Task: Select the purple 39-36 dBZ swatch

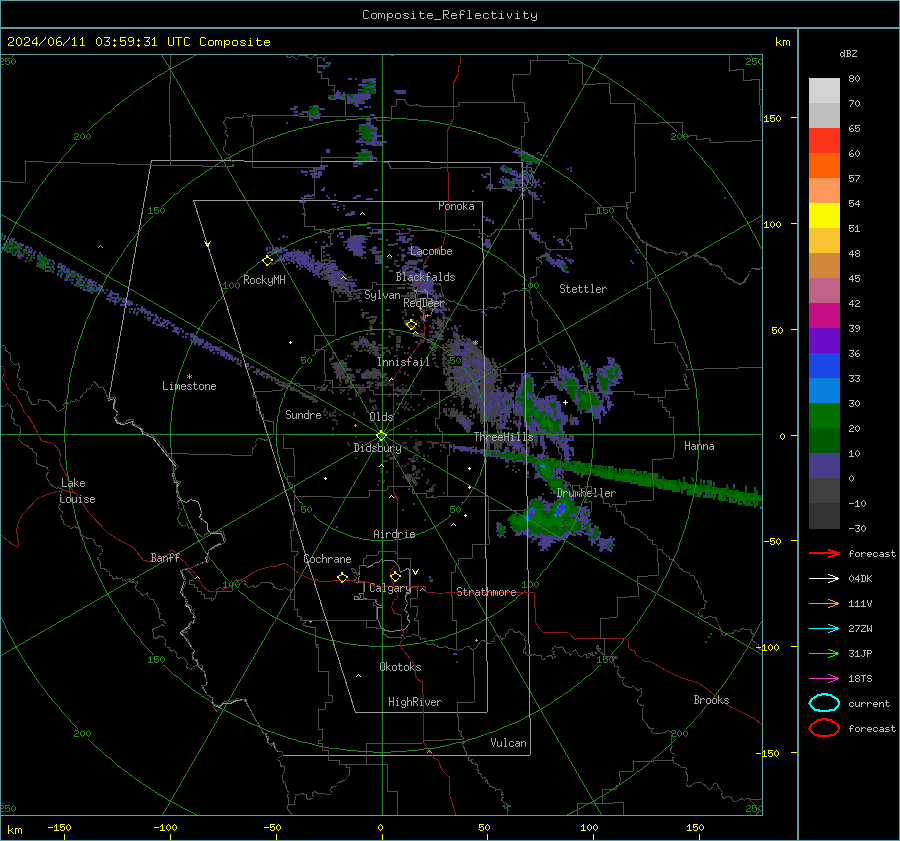Action: click(824, 341)
